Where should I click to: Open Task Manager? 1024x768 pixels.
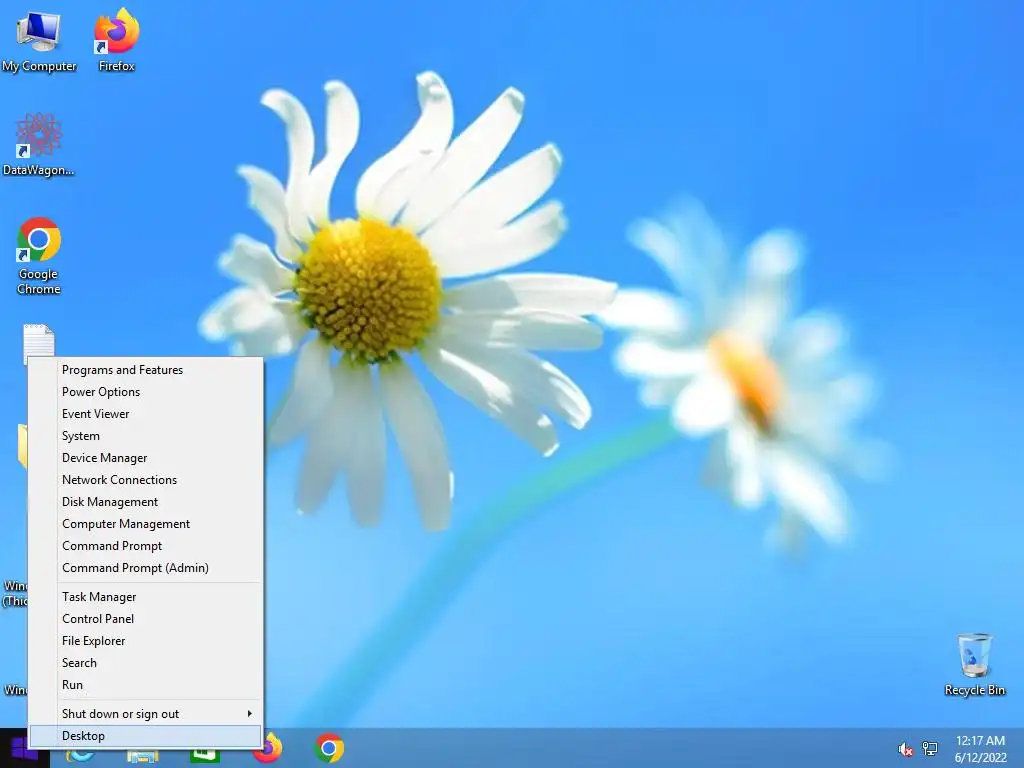(x=146, y=597)
